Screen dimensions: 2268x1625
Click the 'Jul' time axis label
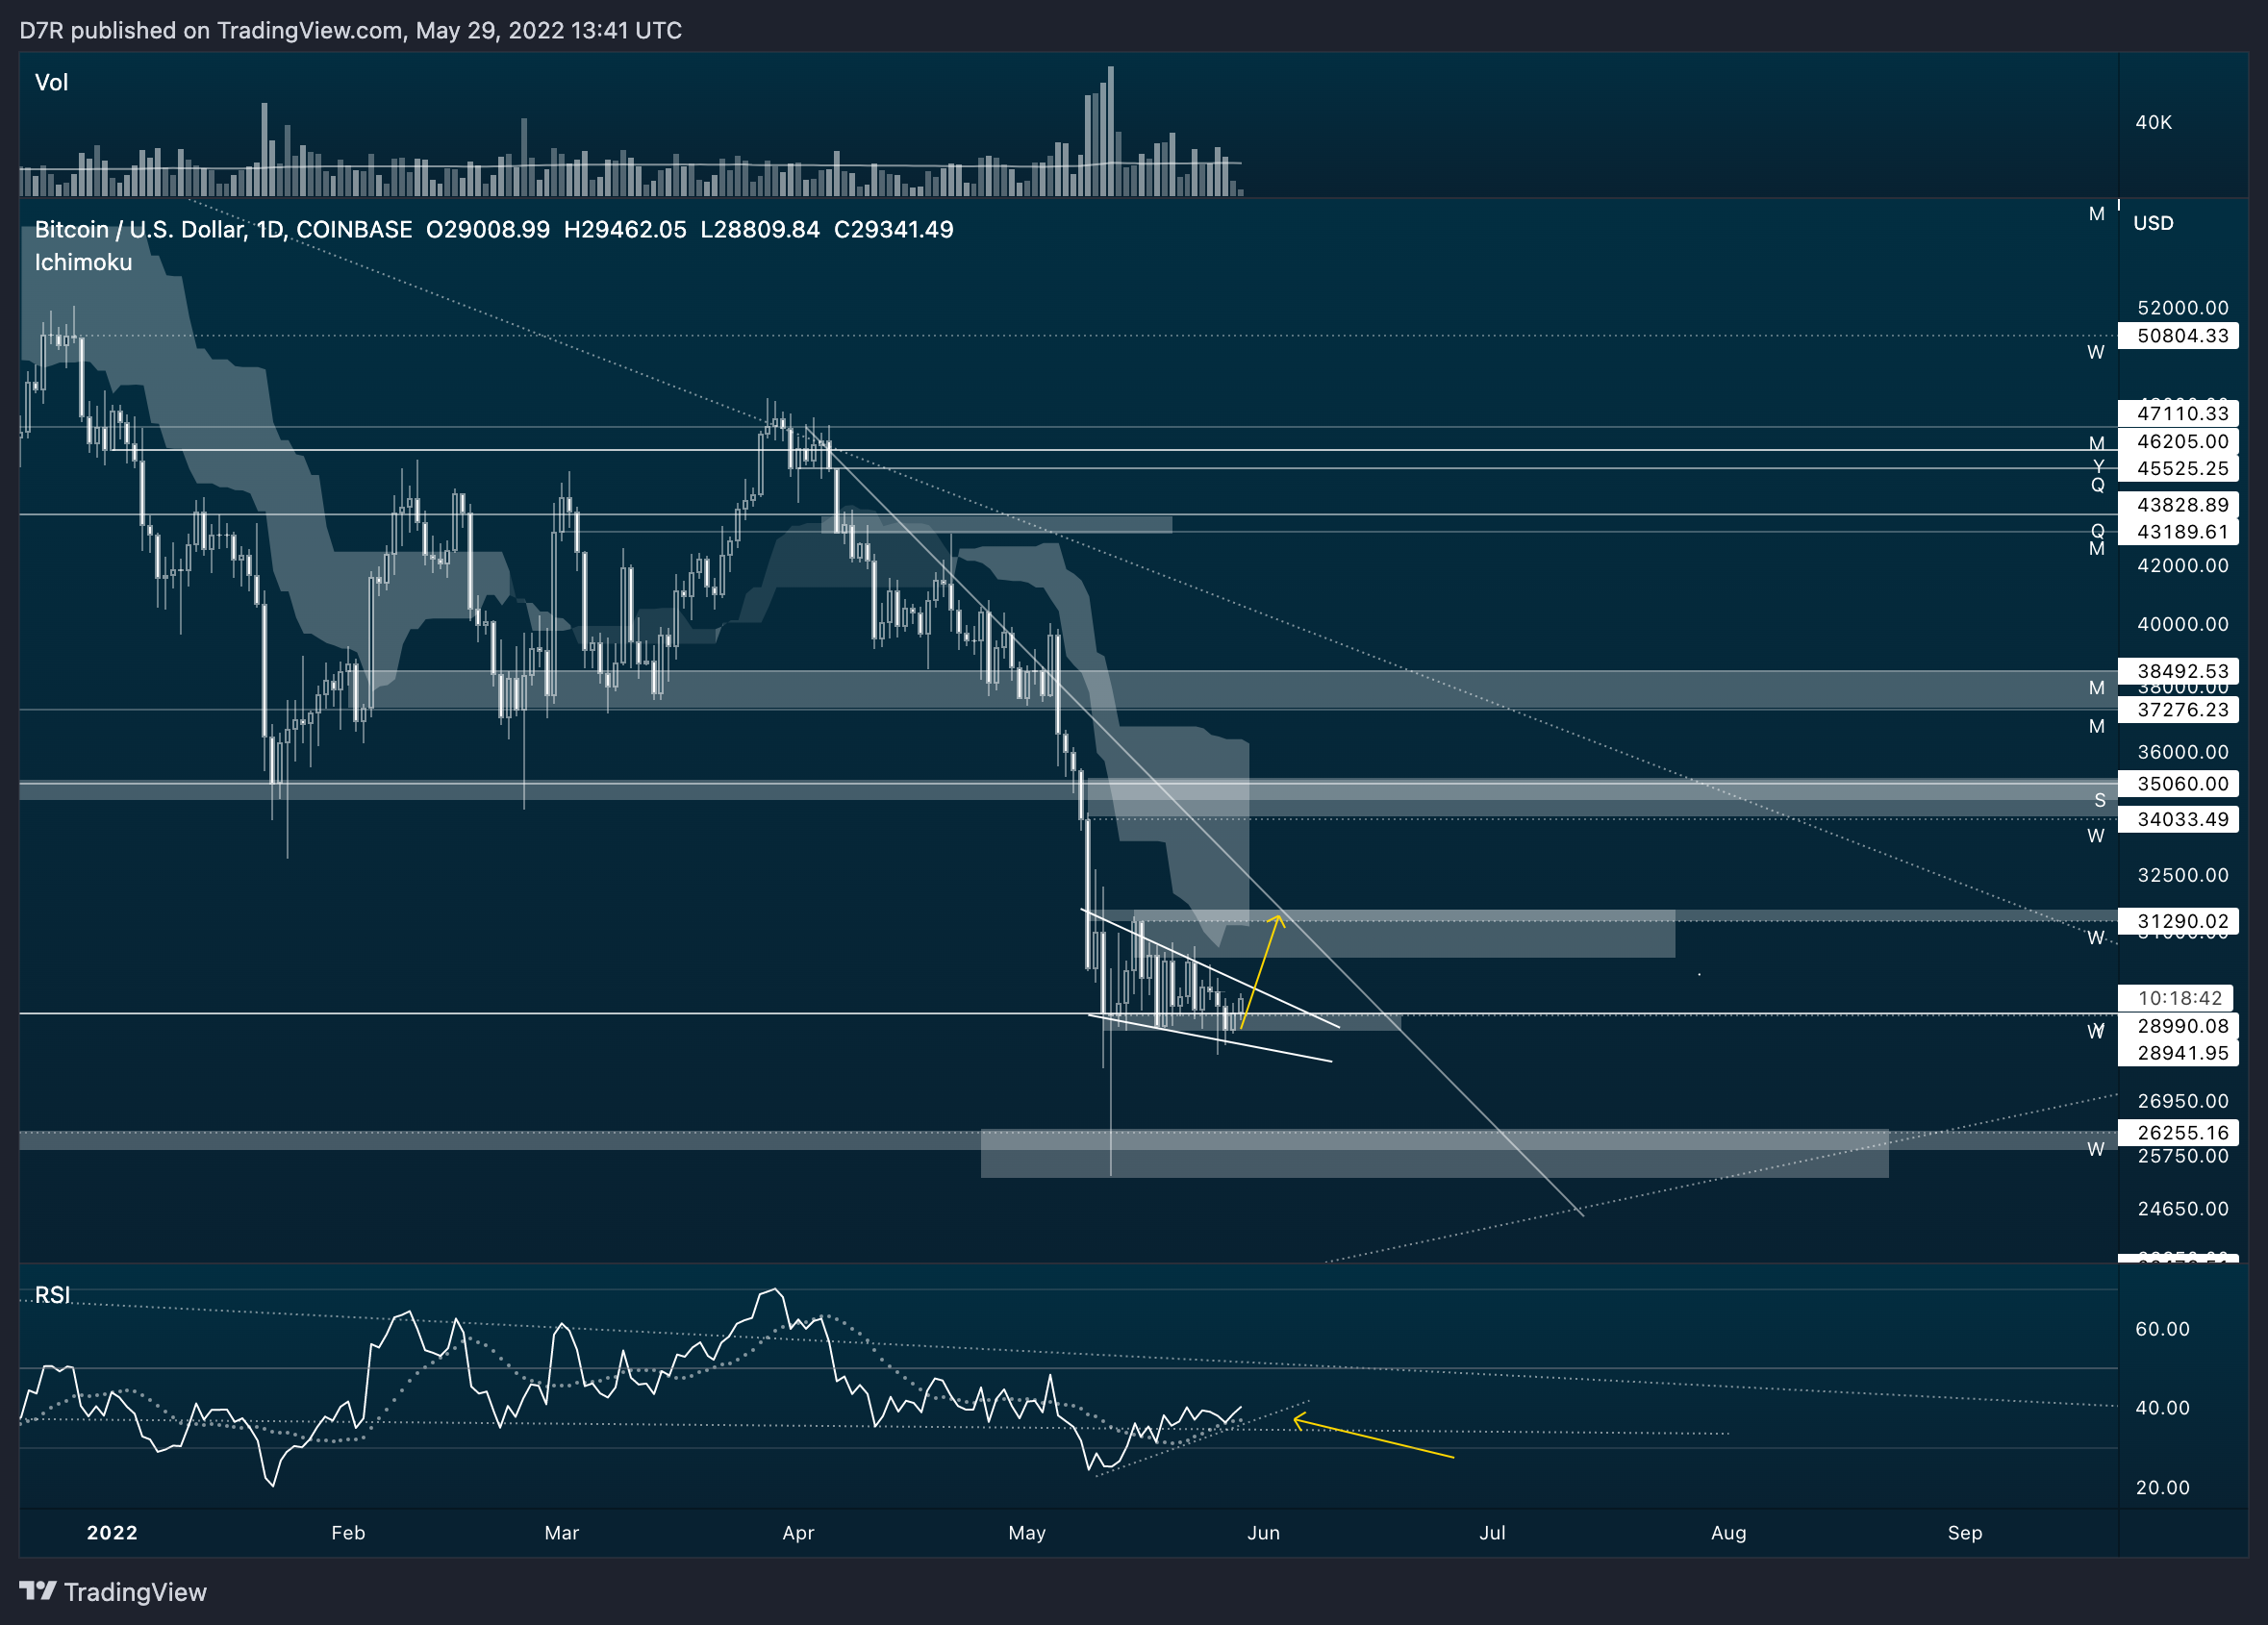(1492, 1533)
